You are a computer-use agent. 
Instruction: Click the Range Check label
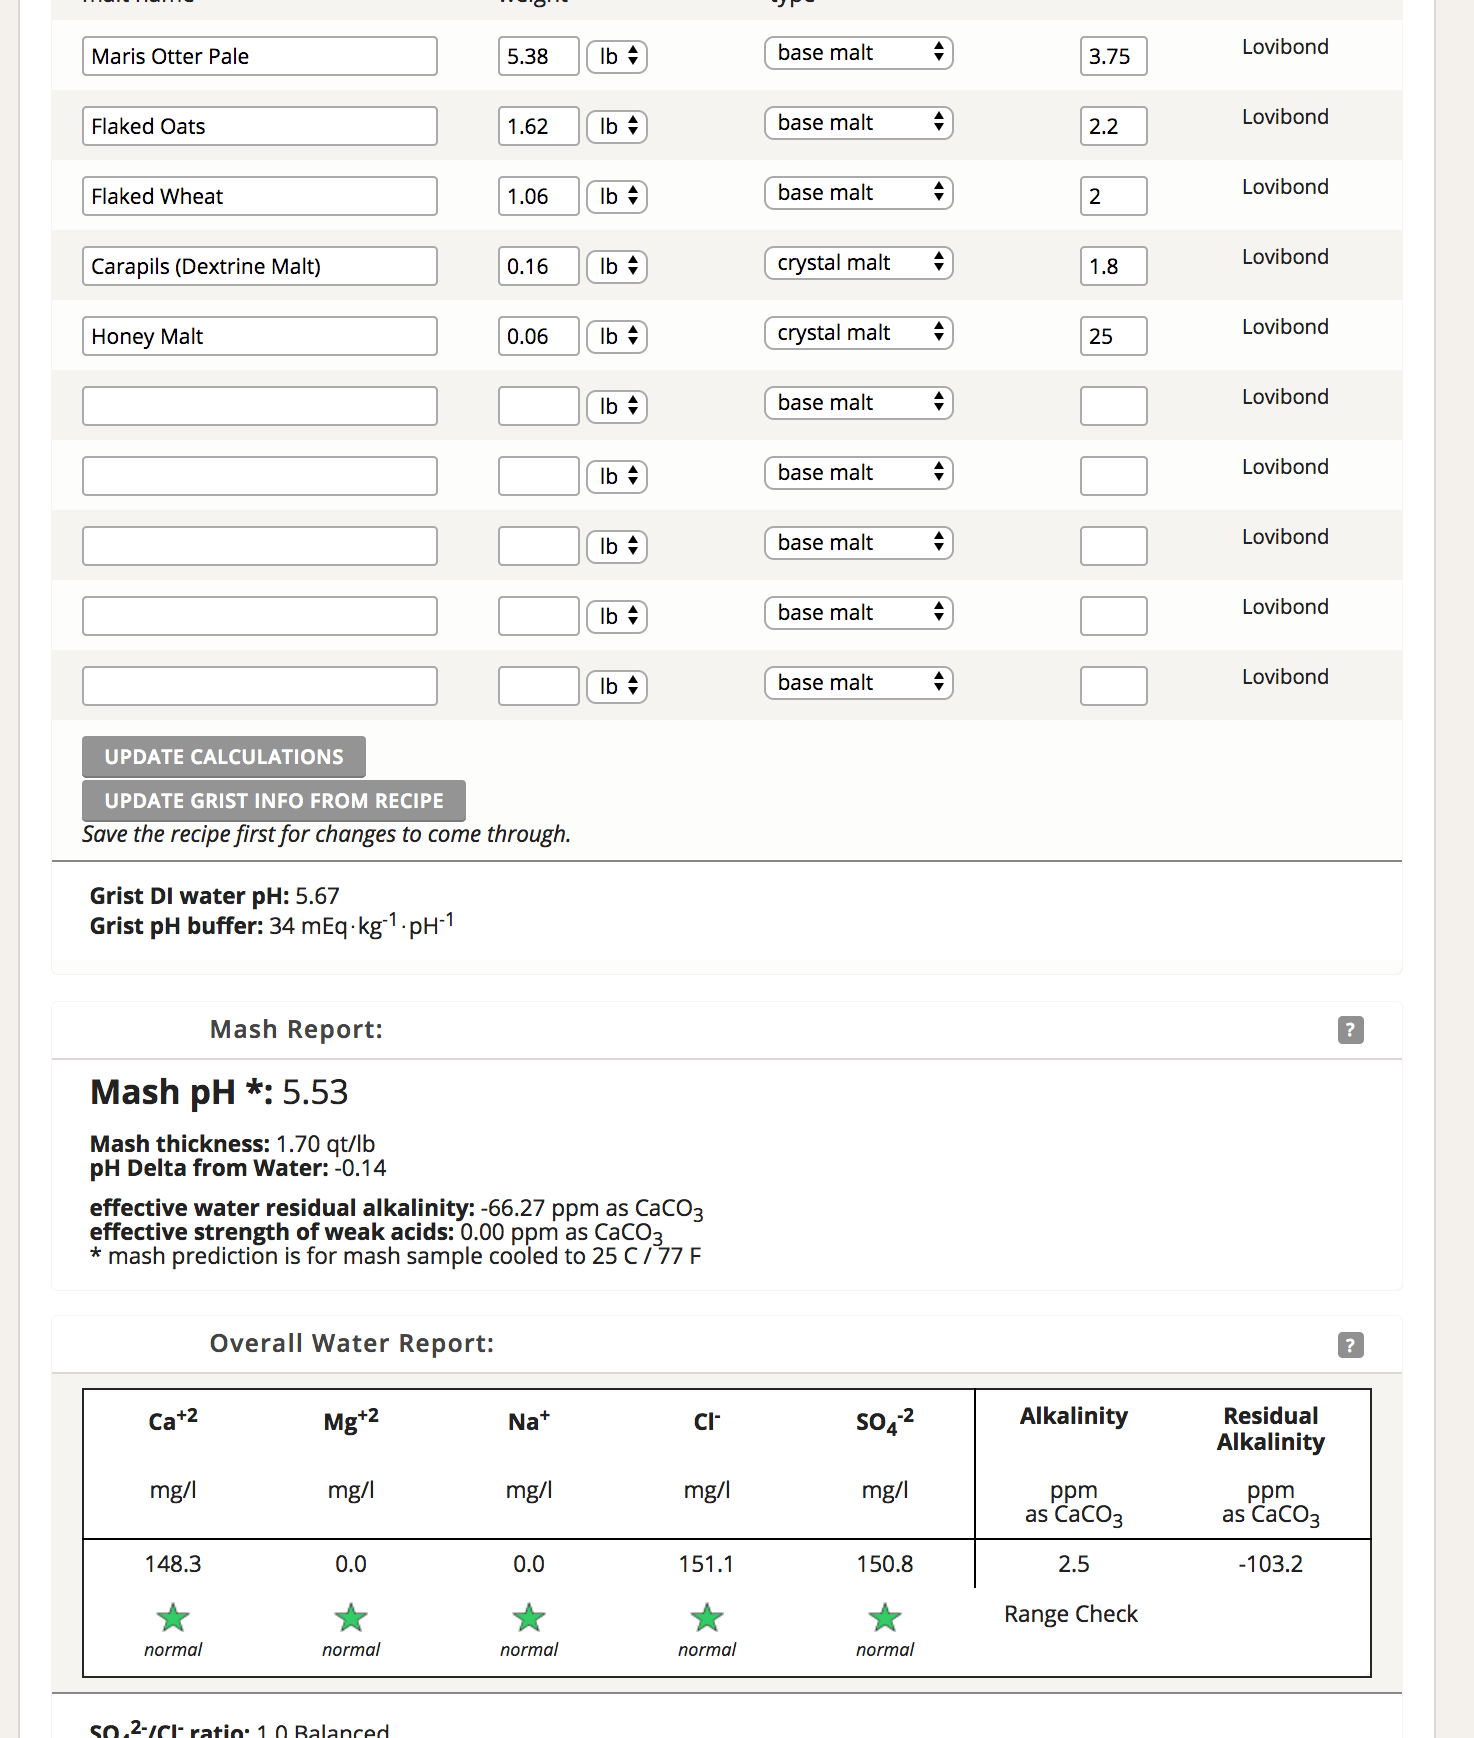point(1071,1614)
